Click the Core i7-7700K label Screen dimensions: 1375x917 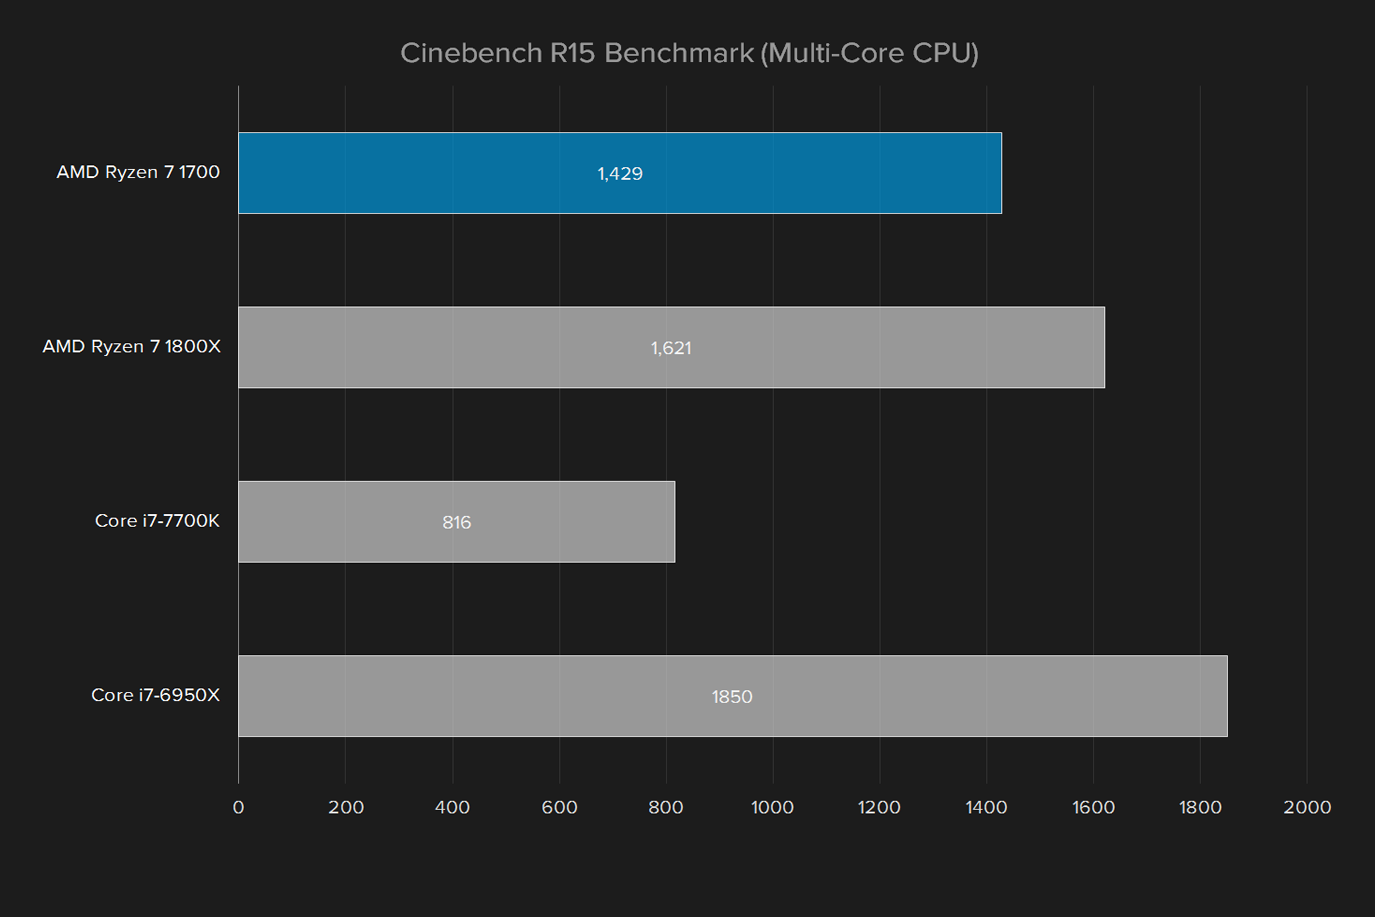[157, 520]
